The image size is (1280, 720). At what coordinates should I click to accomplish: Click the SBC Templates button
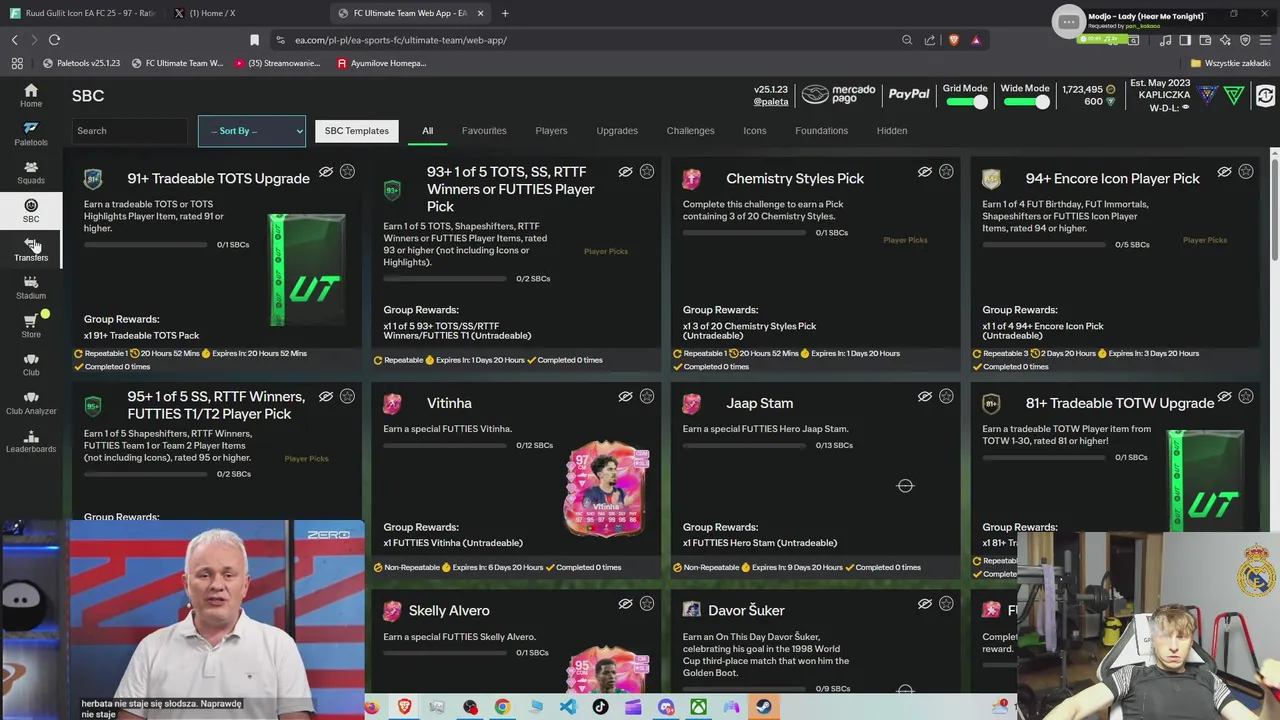356,131
